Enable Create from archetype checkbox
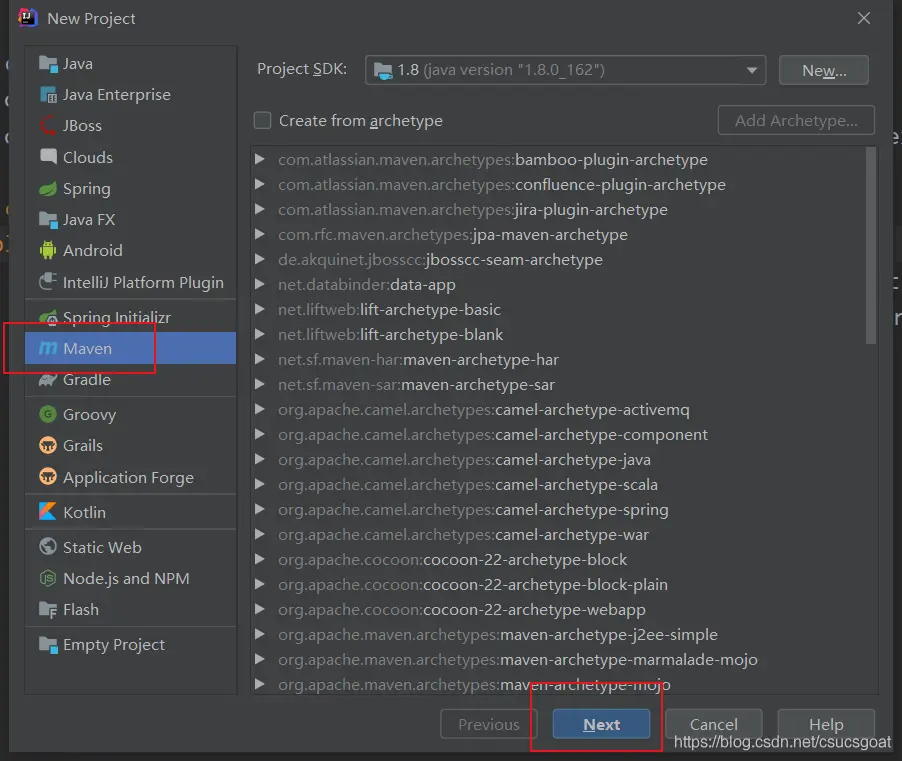Image resolution: width=902 pixels, height=761 pixels. click(x=263, y=121)
